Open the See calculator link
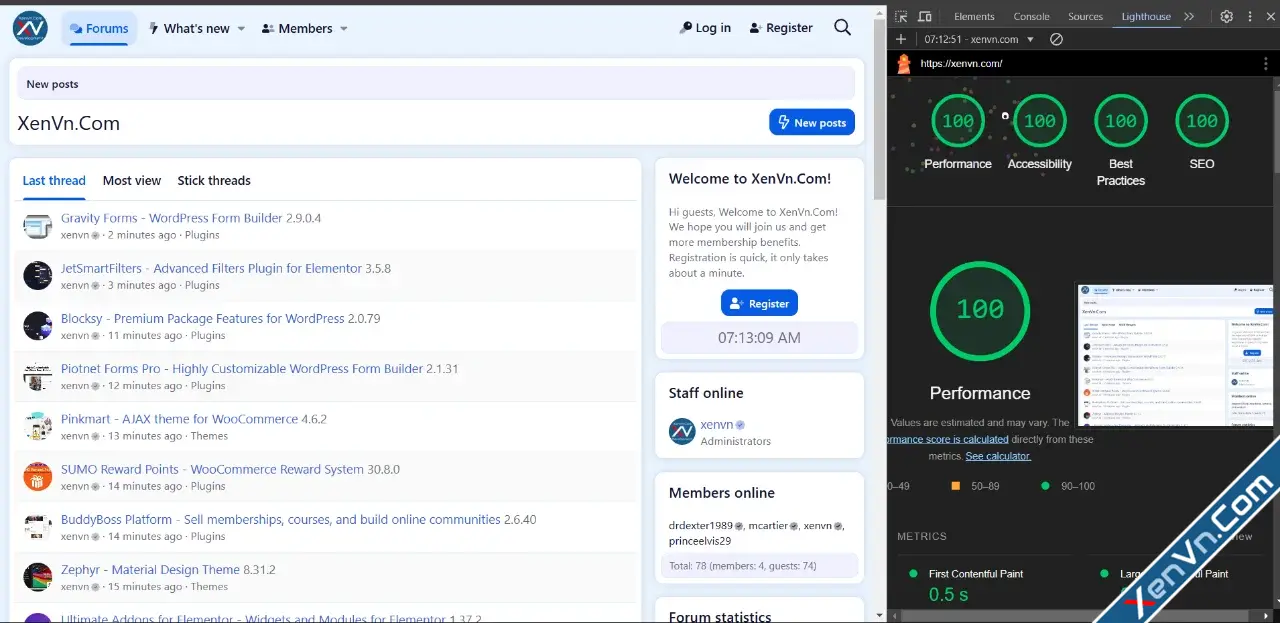Viewport: 1280px width, 623px height. coord(998,456)
